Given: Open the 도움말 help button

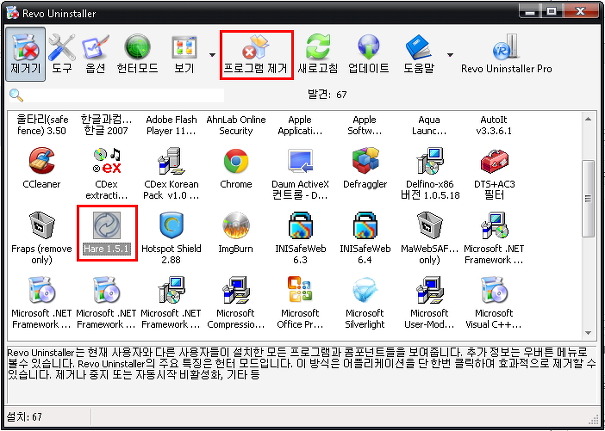Looking at the screenshot, I should [x=419, y=54].
